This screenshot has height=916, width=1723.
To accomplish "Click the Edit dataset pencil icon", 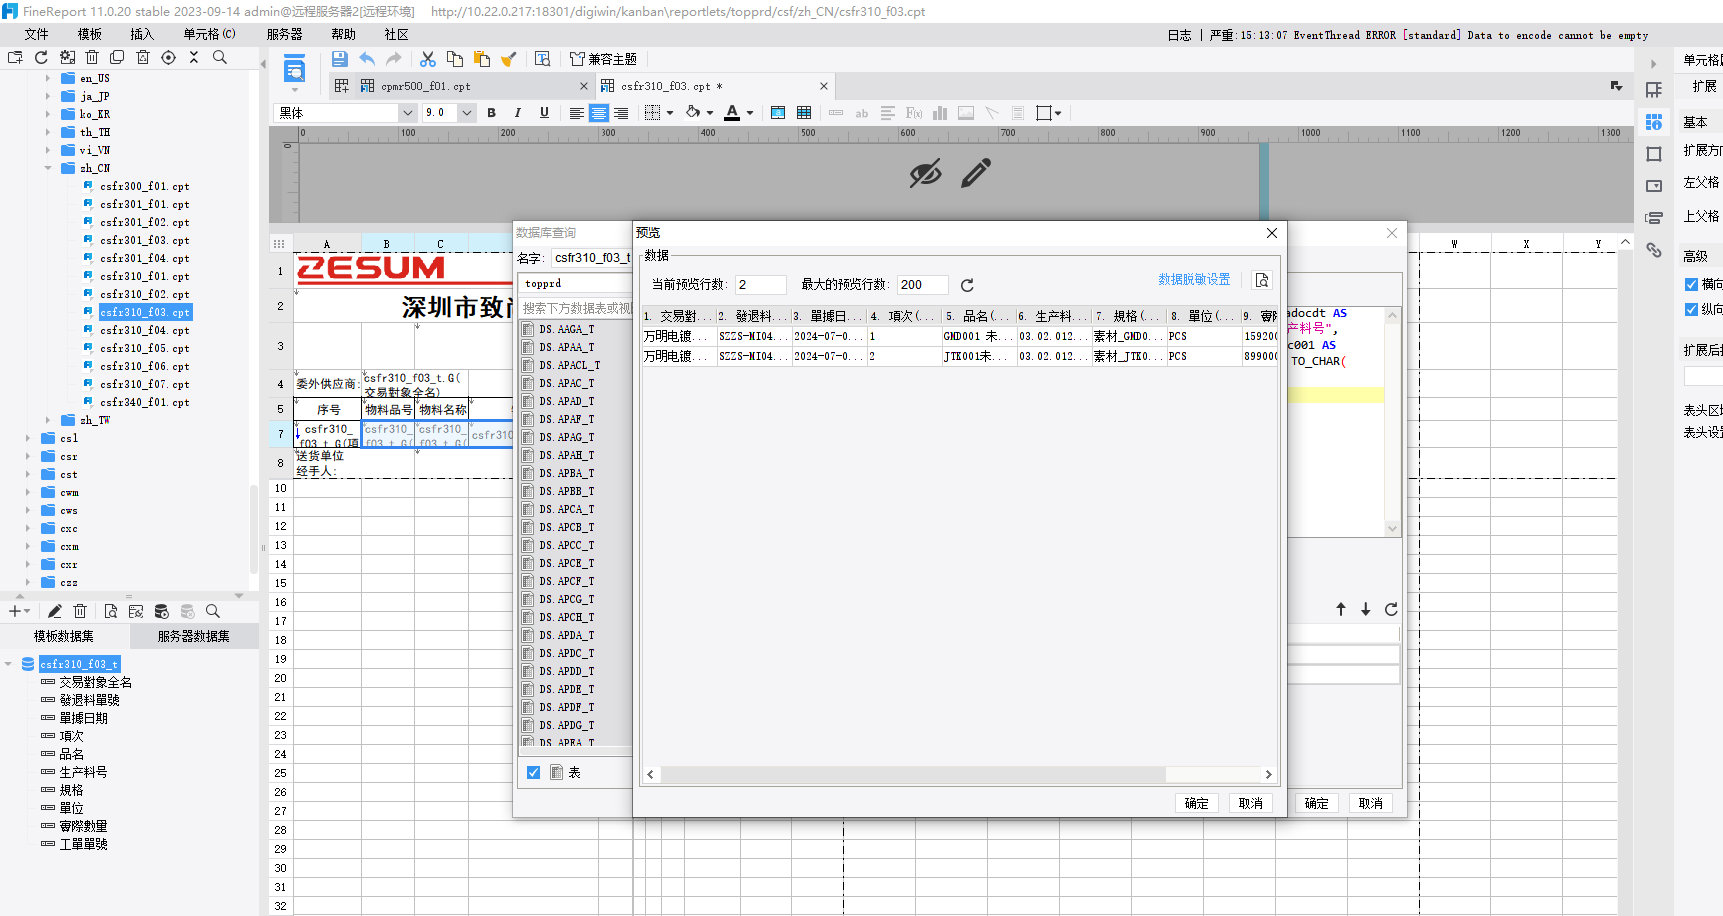I will point(55,611).
